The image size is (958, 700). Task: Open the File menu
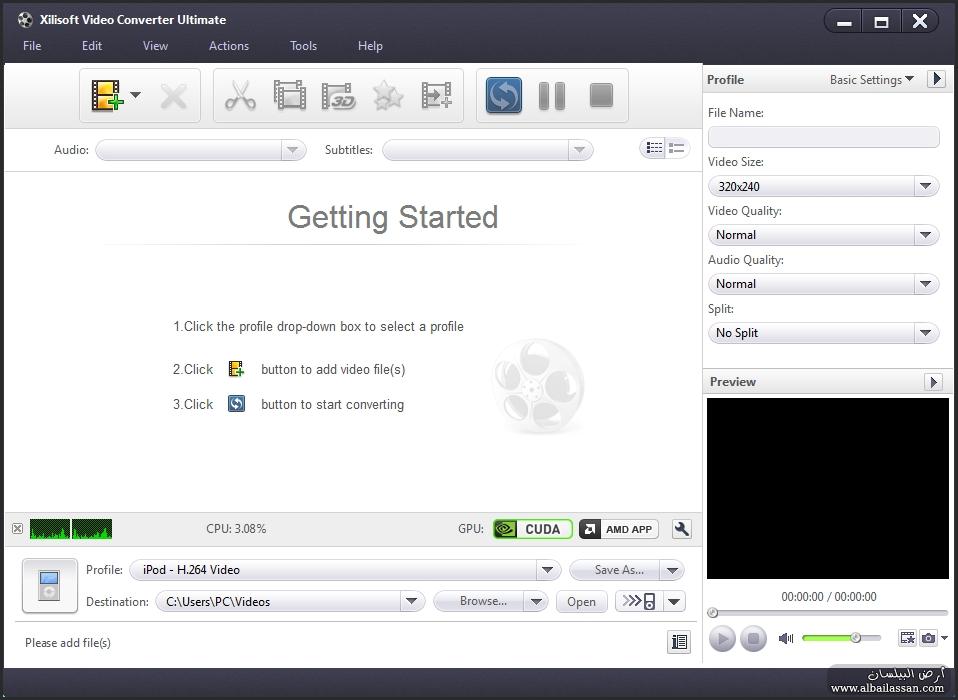coord(32,46)
